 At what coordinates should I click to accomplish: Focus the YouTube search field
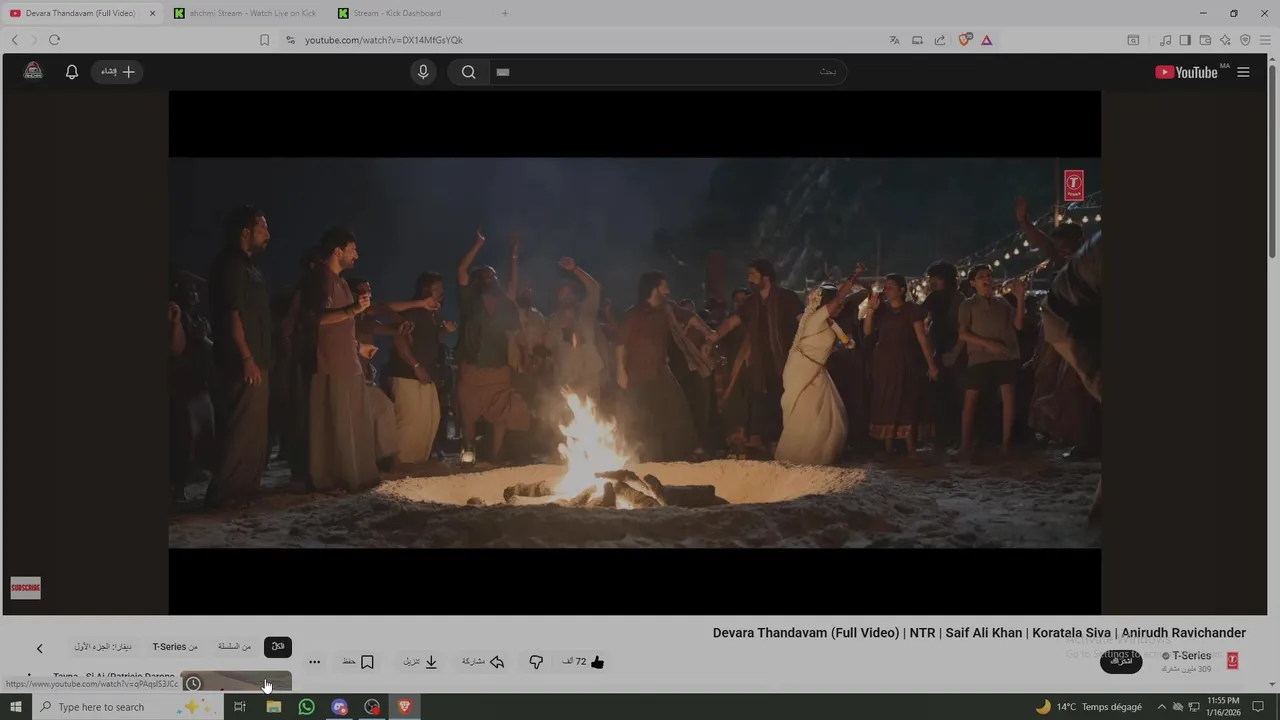click(667, 72)
